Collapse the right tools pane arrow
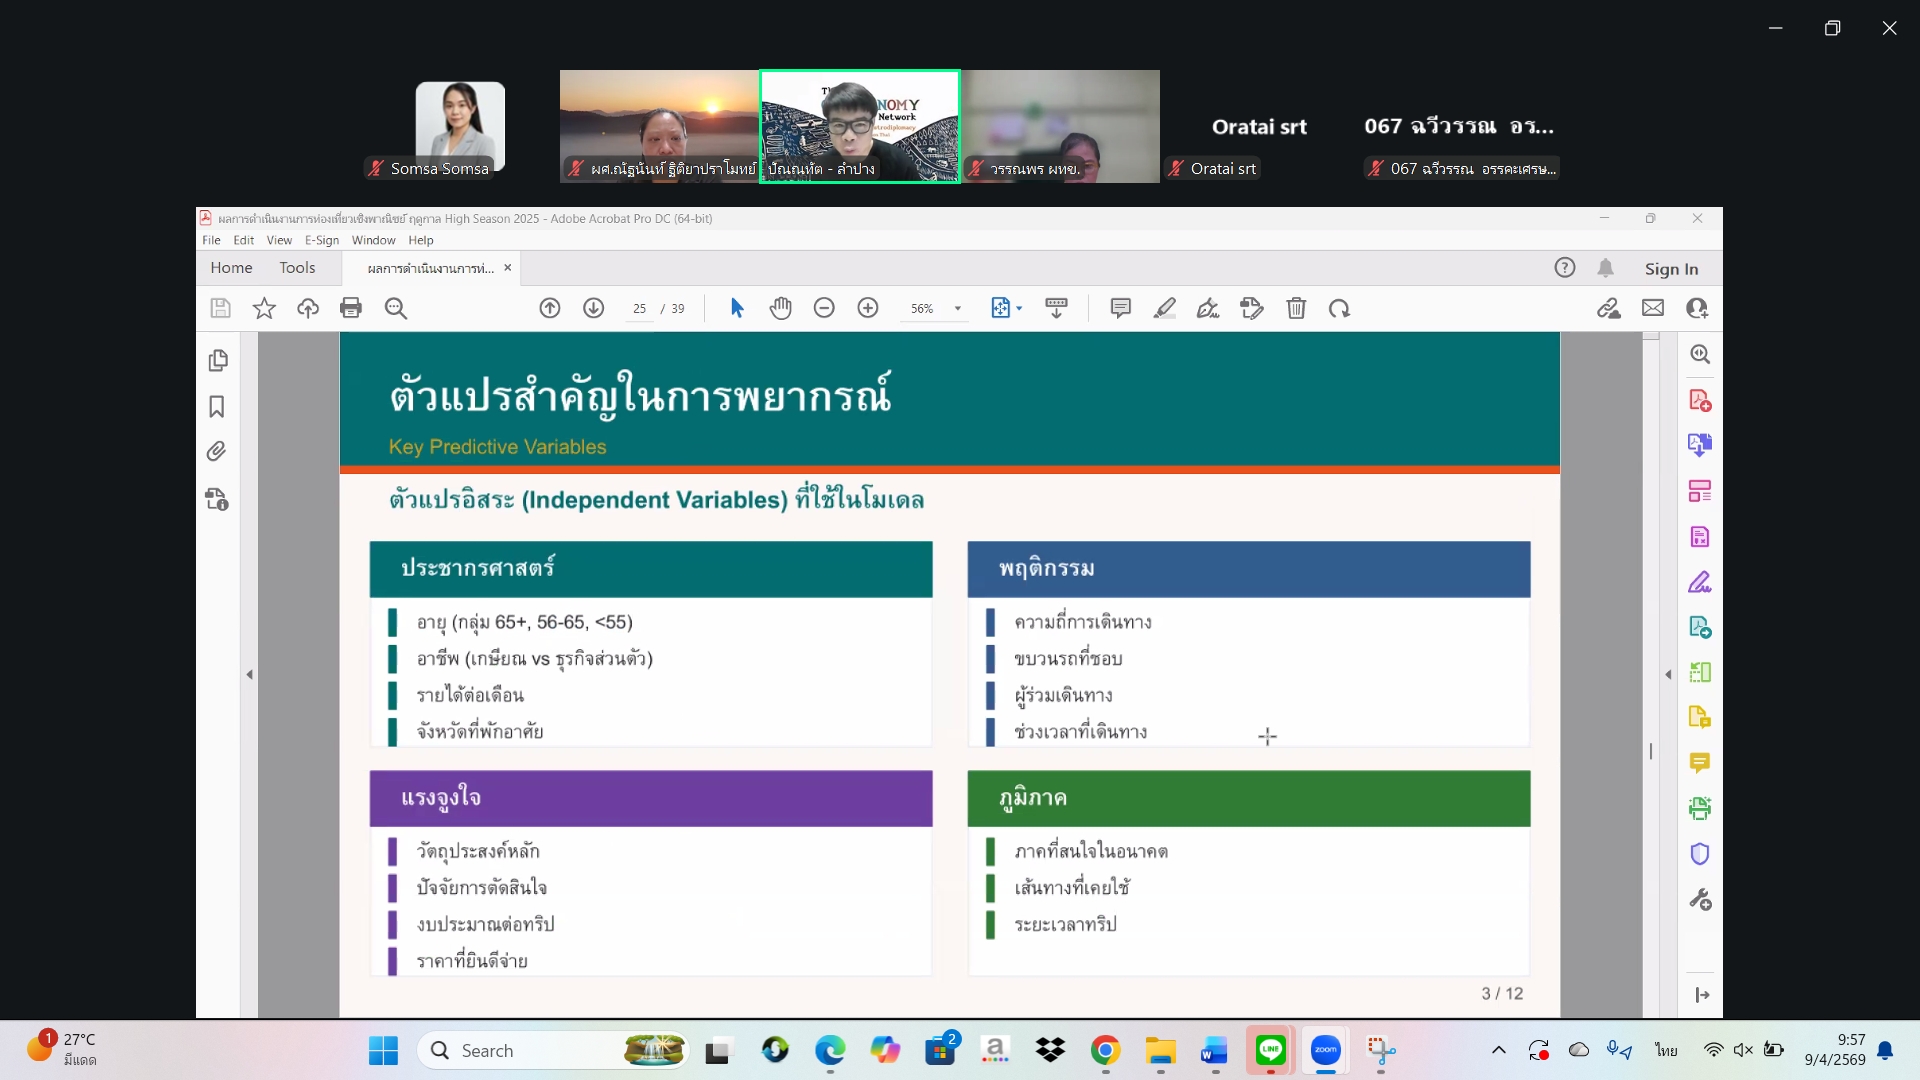 [x=1668, y=675]
